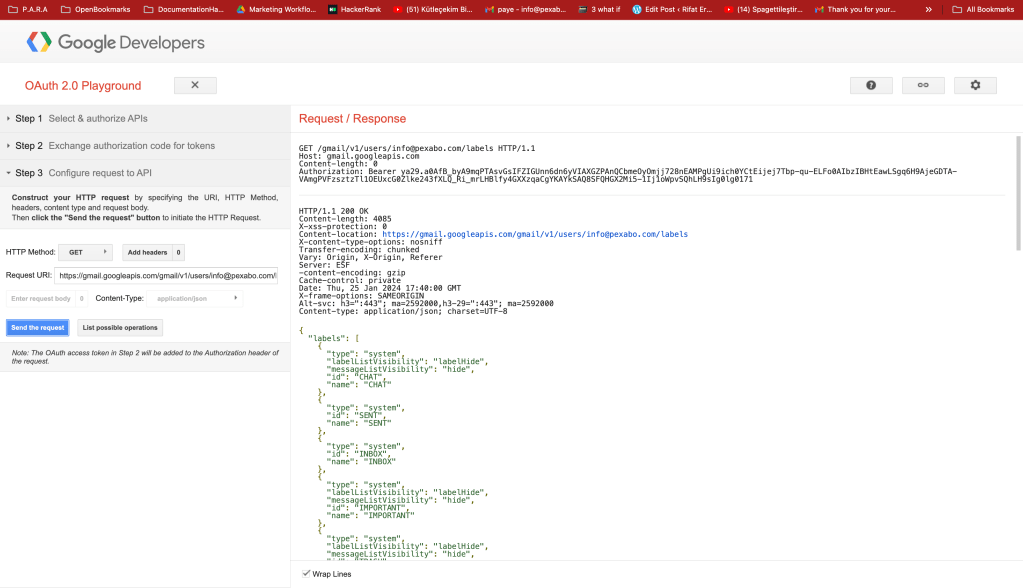Collapse Step 3 Configure request to API
This screenshot has width=1023, height=588.
tap(145, 173)
